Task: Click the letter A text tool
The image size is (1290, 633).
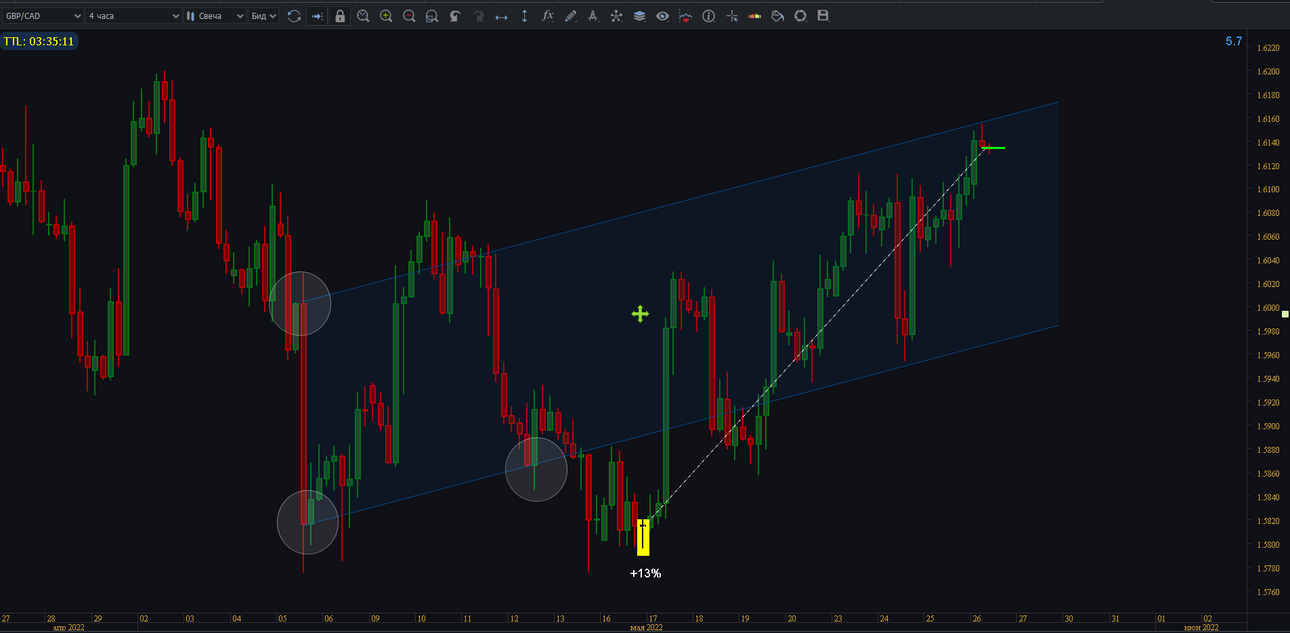Action: [x=593, y=16]
